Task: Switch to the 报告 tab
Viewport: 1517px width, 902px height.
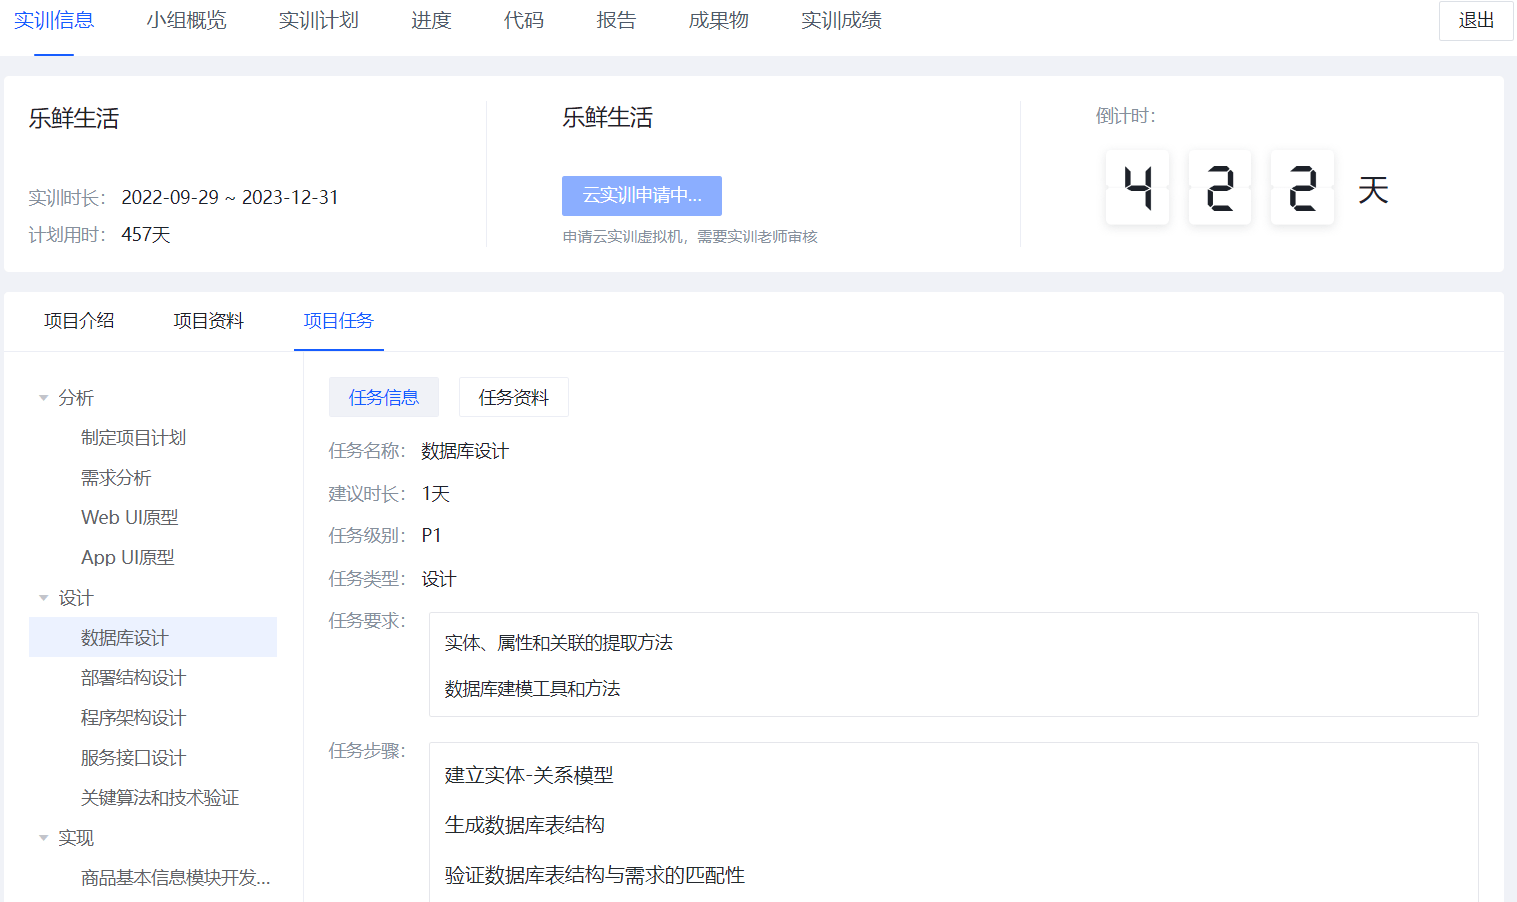Action: tap(616, 20)
